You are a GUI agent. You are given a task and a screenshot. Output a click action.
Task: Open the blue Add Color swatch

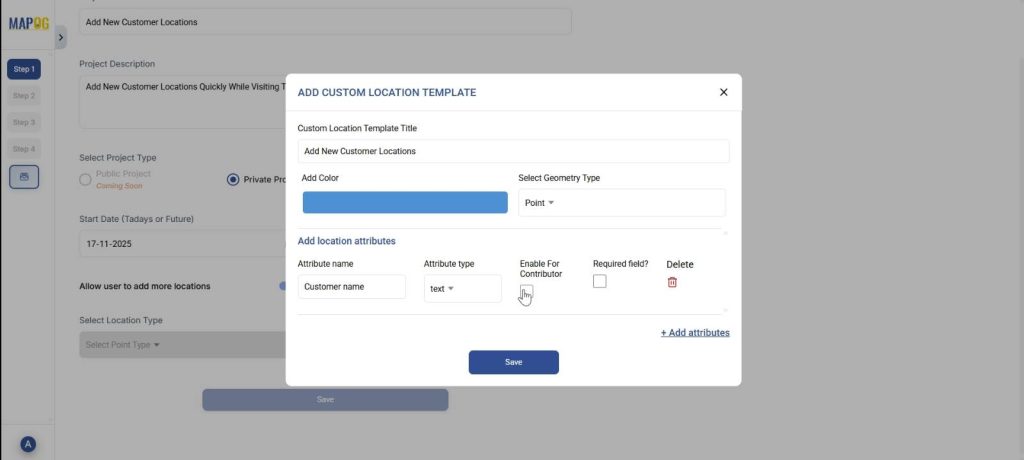click(x=405, y=203)
